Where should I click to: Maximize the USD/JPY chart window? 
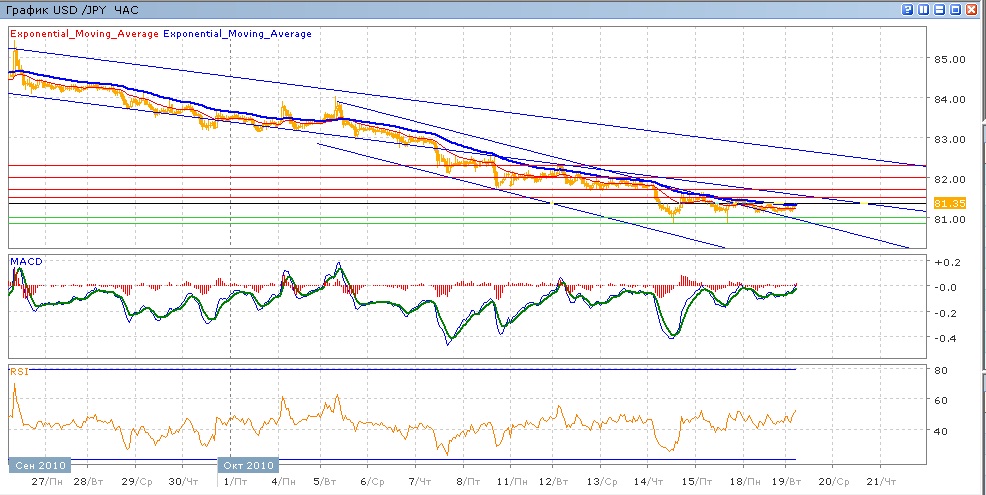coord(955,8)
